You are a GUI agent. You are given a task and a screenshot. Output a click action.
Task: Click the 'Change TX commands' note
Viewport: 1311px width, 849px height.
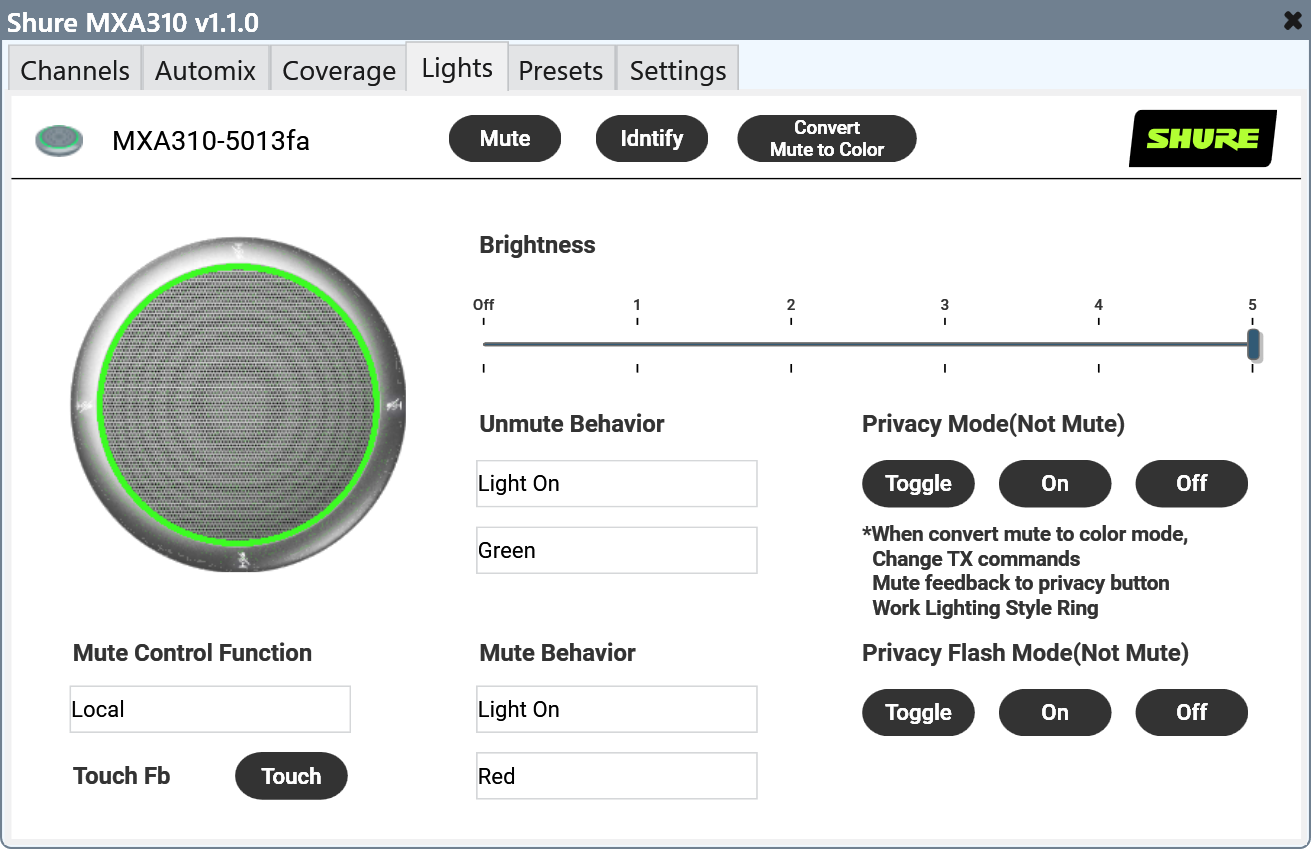(976, 559)
